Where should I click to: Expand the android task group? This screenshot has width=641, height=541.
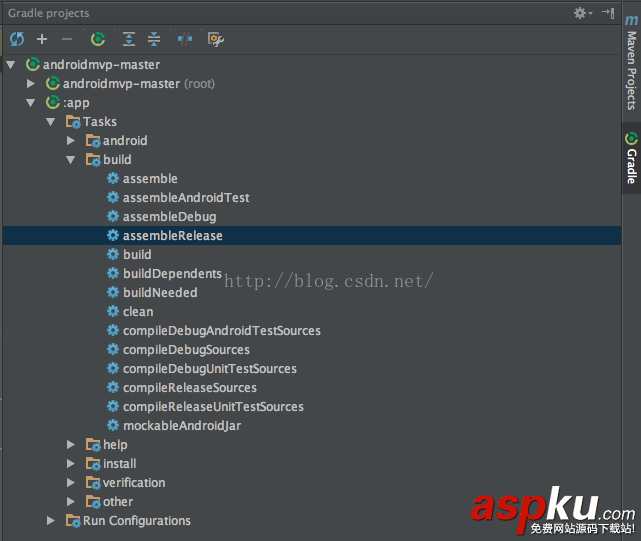click(x=71, y=141)
